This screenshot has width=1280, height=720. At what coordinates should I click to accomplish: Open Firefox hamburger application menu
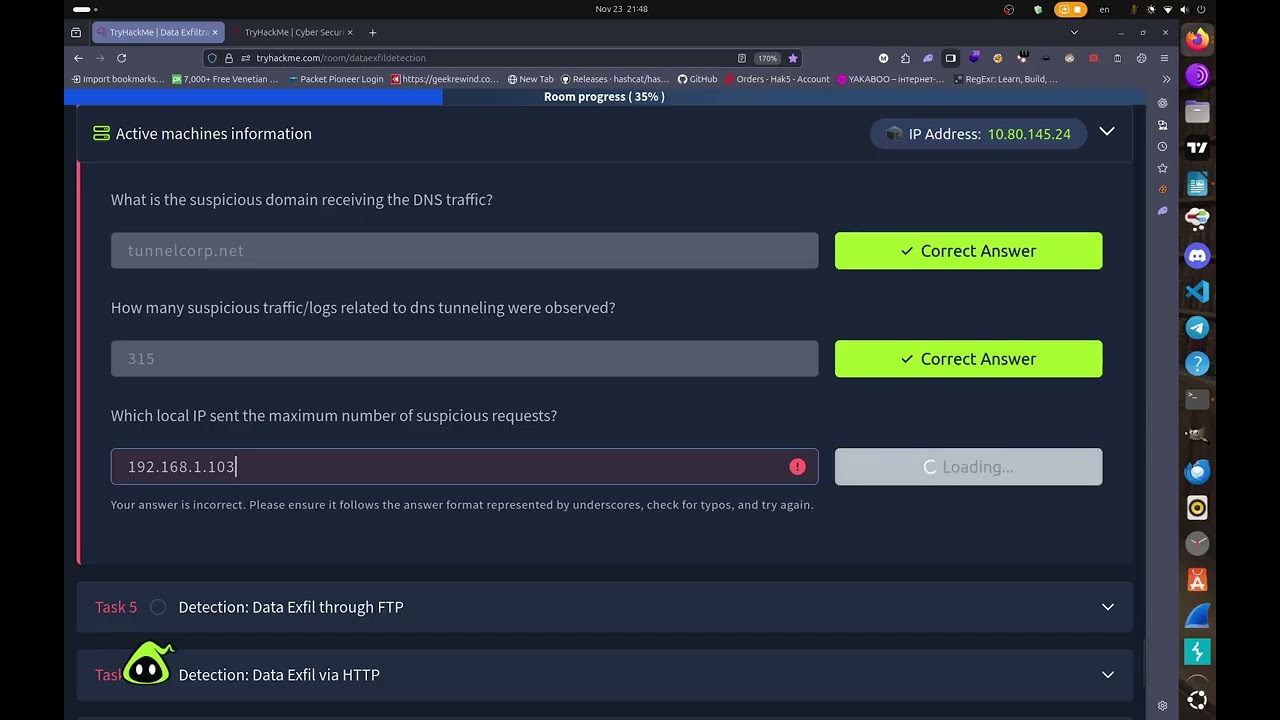[x=1165, y=58]
